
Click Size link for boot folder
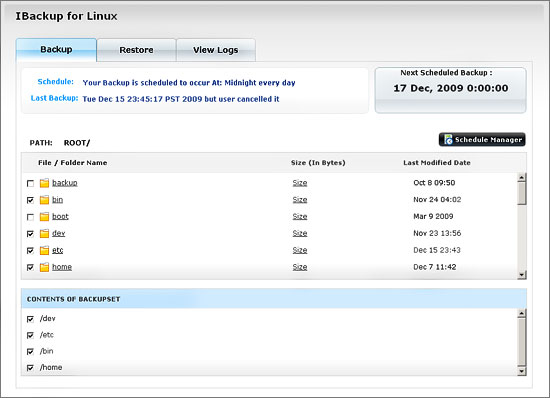(300, 216)
